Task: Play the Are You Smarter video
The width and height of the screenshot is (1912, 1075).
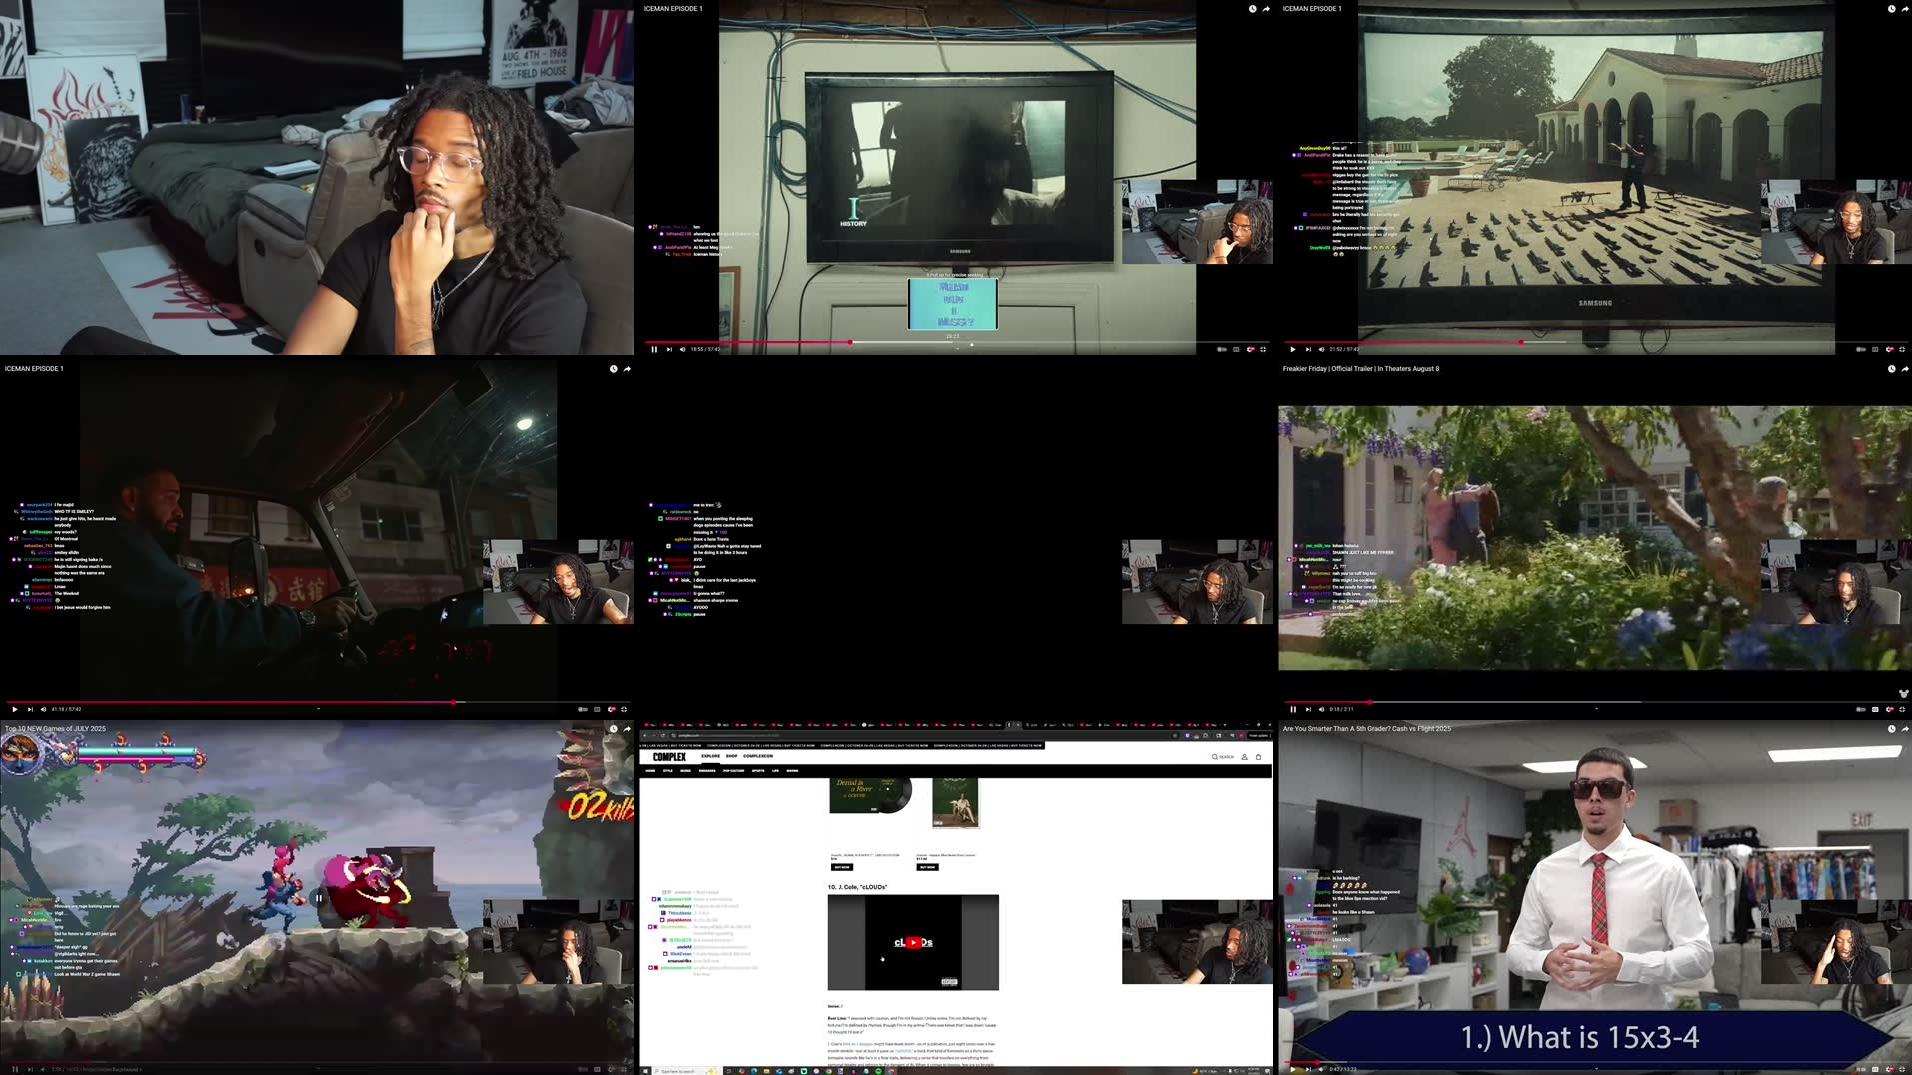Action: 1293,1069
